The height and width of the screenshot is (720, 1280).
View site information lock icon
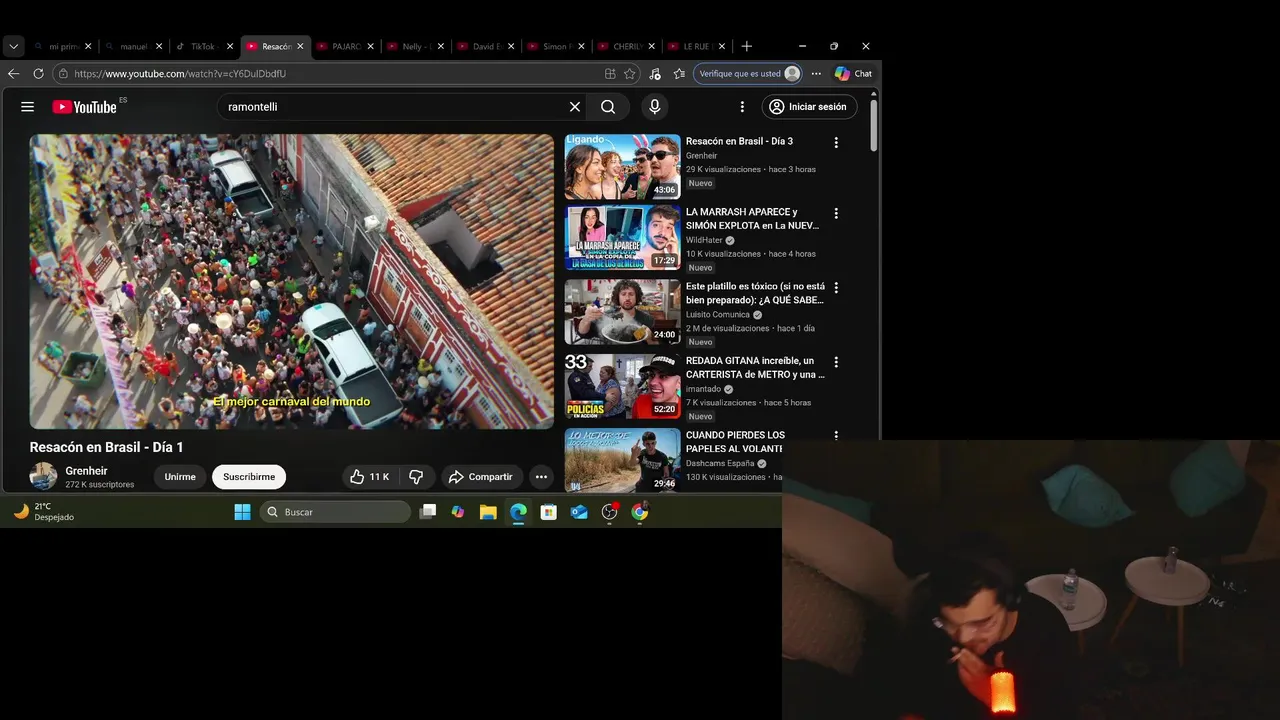coord(63,74)
